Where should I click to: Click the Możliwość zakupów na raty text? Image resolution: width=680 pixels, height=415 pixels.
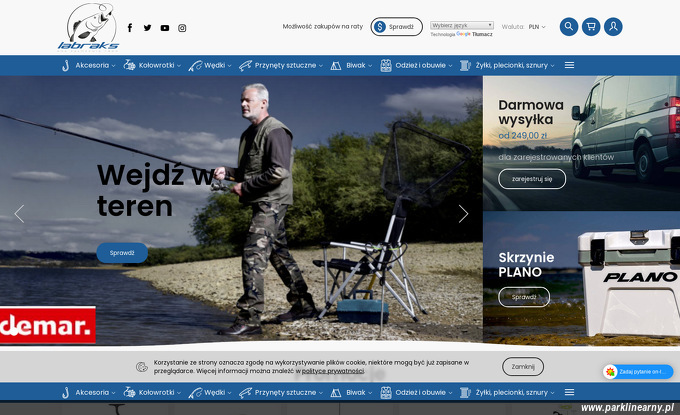323,26
